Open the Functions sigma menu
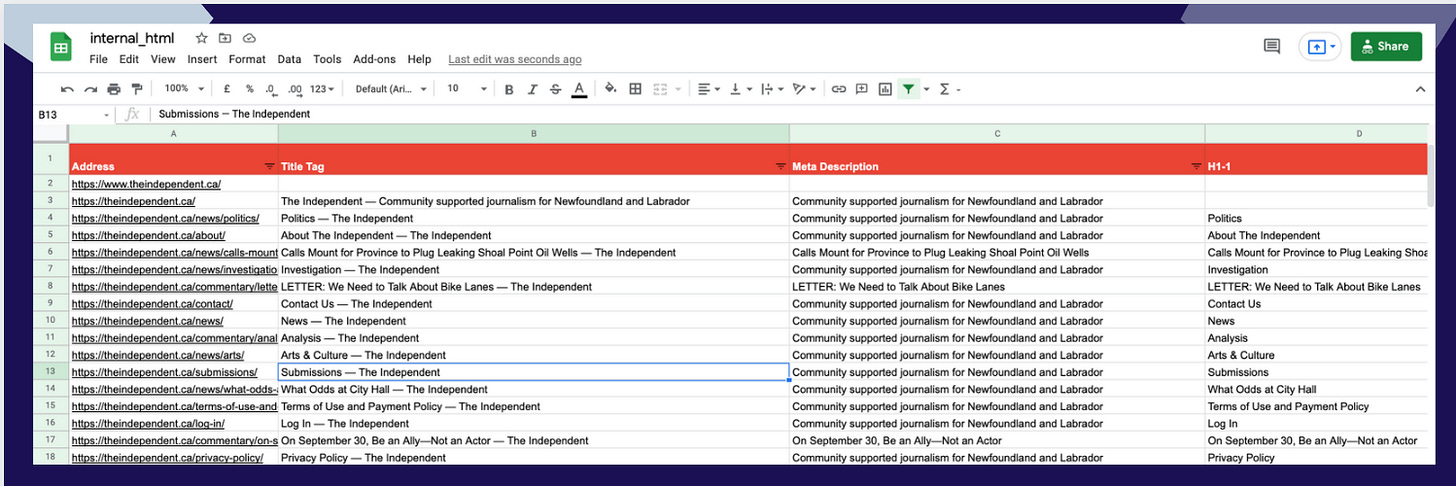The height and width of the screenshot is (486, 1456). (x=945, y=89)
